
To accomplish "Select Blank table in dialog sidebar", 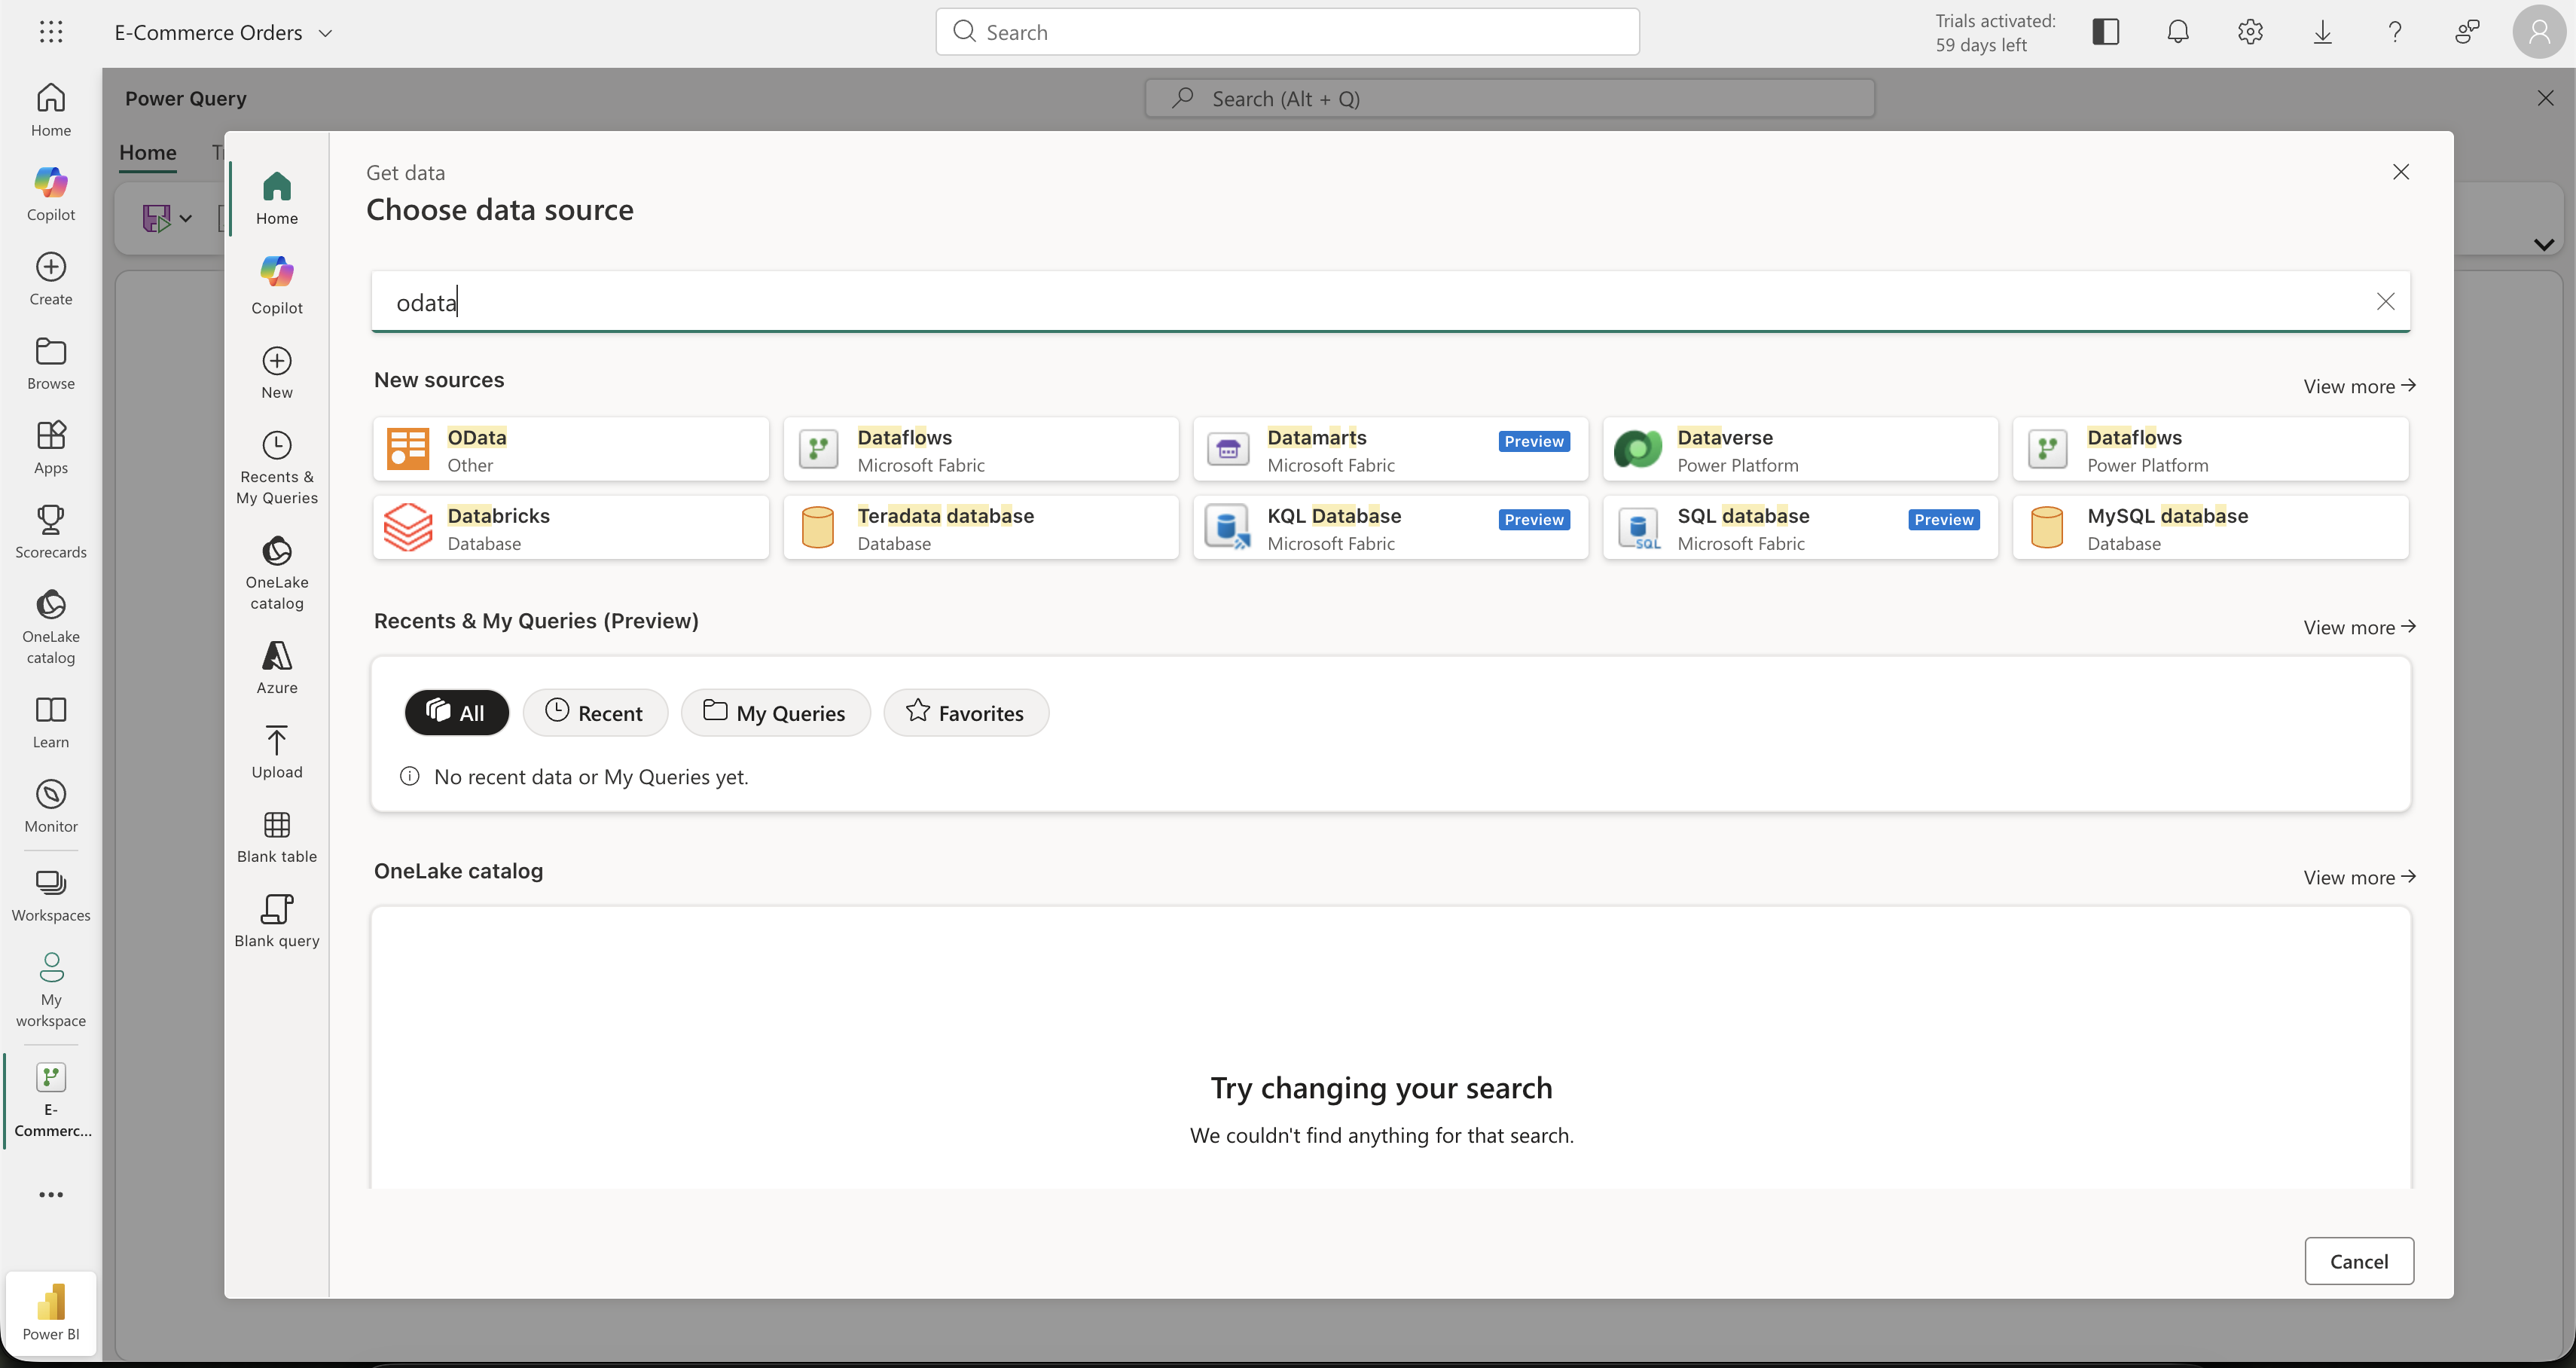I will click(277, 837).
